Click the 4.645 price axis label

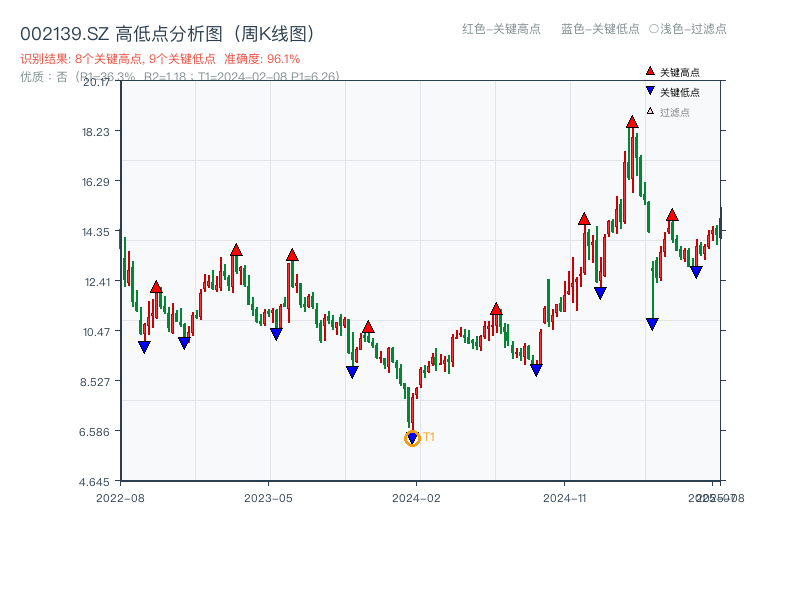click(94, 482)
